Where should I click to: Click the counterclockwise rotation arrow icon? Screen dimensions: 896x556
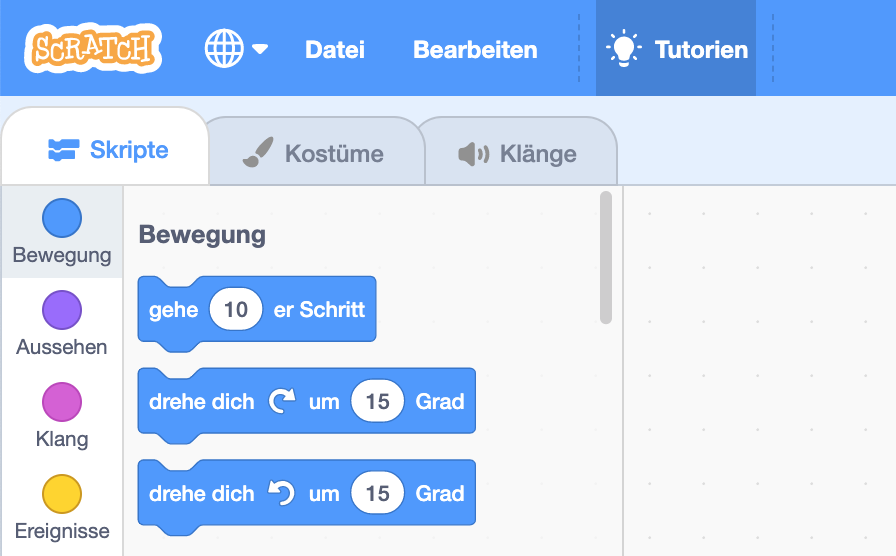[x=282, y=493]
